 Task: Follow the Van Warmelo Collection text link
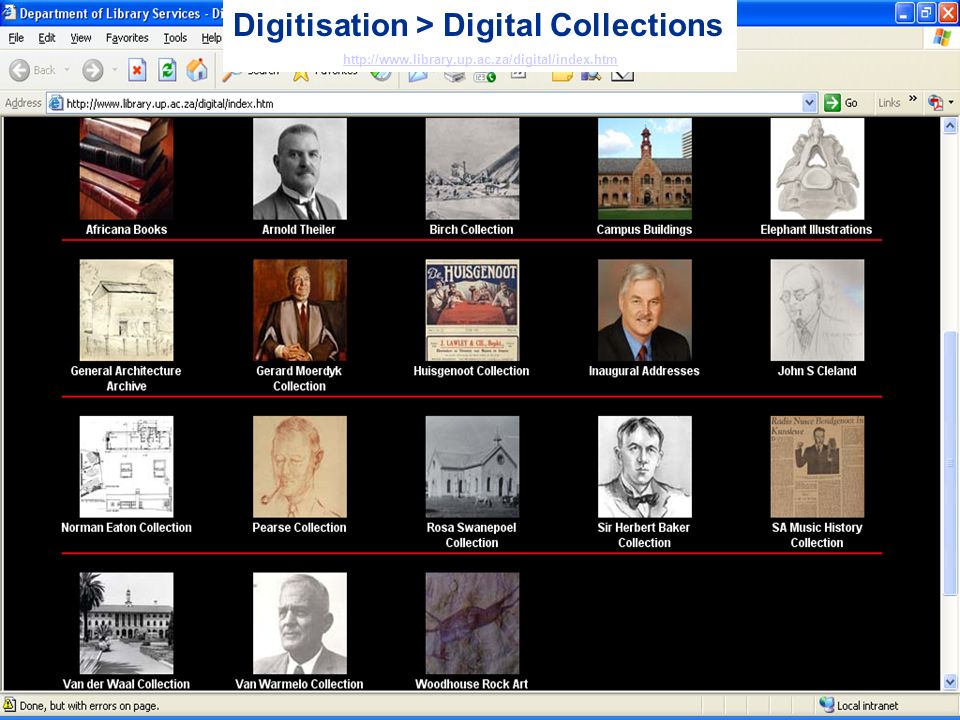click(x=299, y=684)
